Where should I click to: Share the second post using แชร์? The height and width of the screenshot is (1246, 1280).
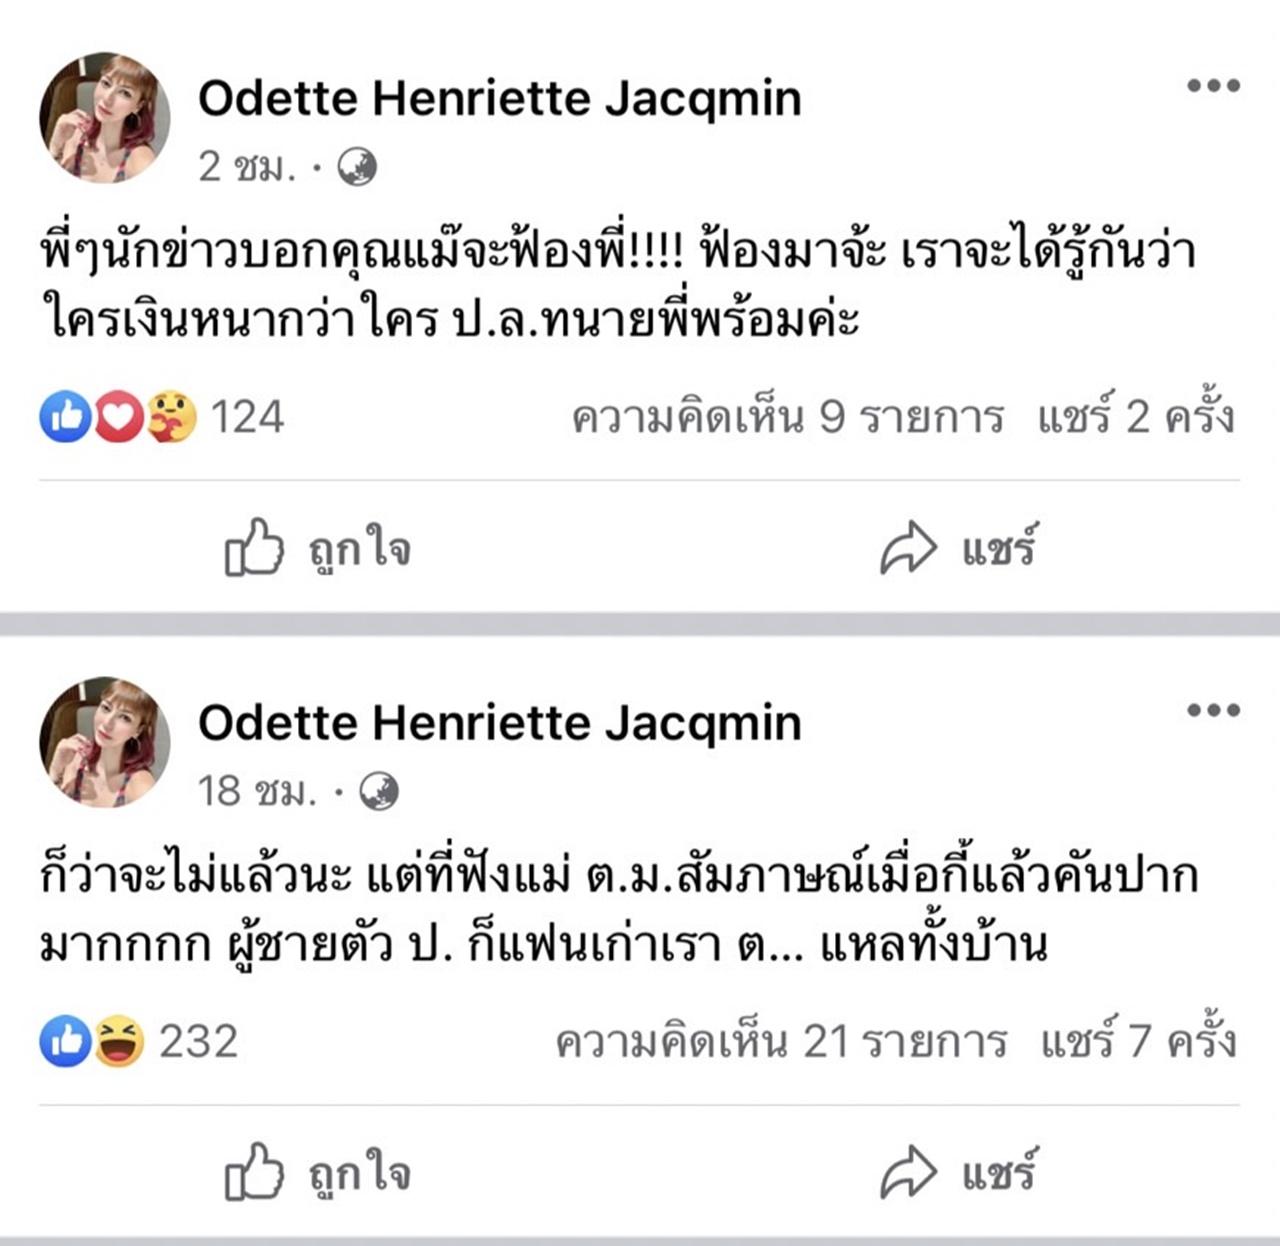click(x=958, y=1172)
